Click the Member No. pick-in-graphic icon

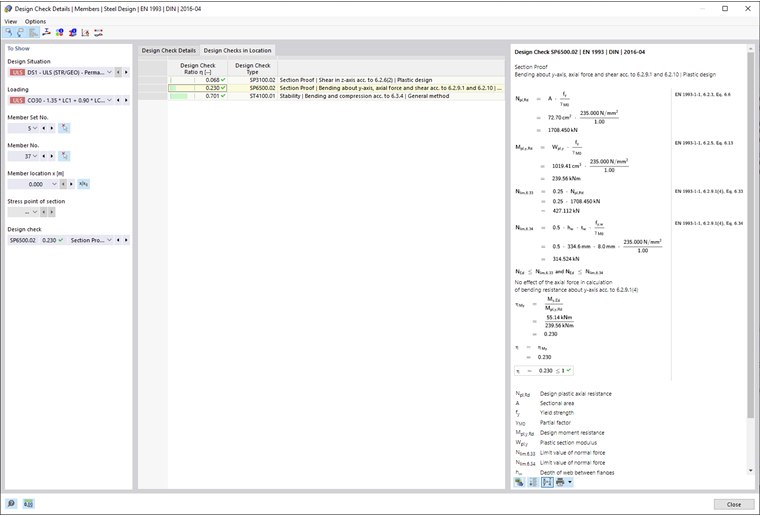(64, 156)
